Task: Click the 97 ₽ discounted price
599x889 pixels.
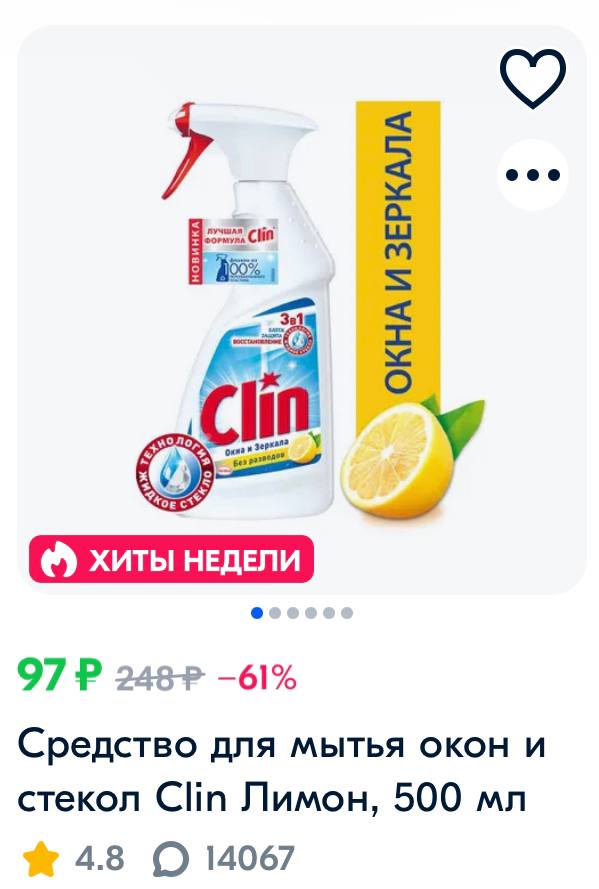Action: coord(61,676)
